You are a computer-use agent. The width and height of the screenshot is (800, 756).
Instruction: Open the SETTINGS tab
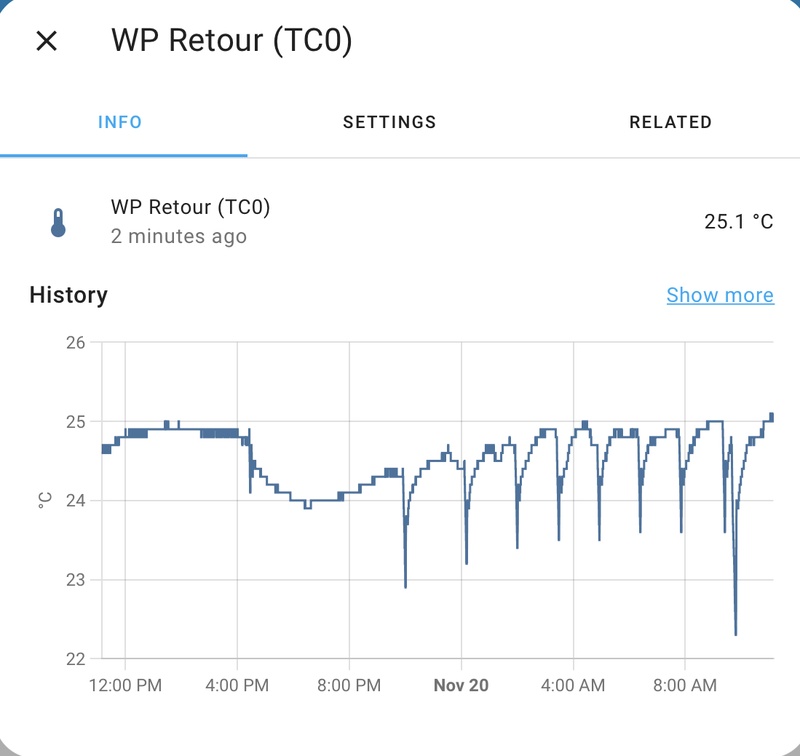tap(389, 123)
